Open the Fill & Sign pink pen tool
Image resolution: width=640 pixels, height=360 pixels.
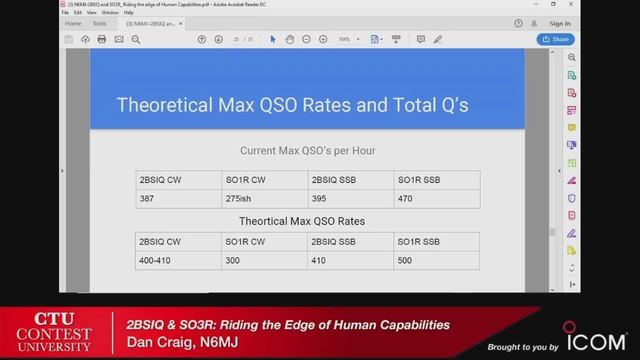pos(571,180)
